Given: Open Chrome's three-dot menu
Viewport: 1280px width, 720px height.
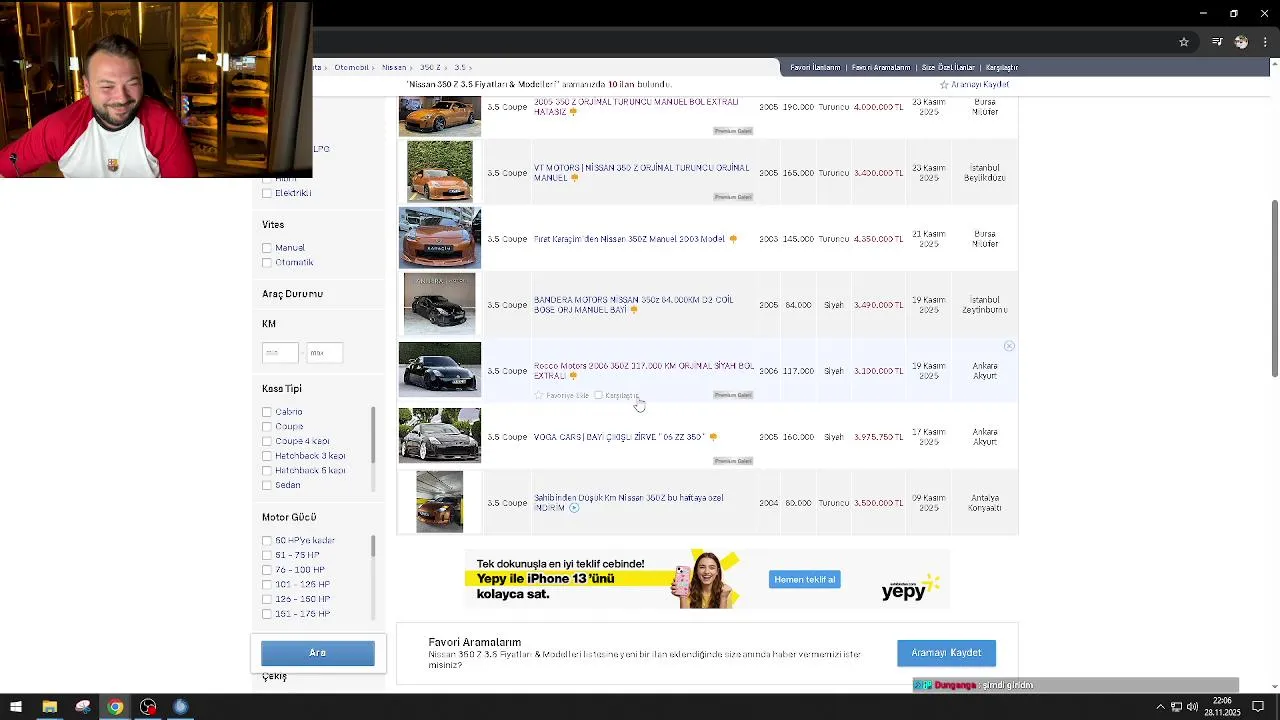Looking at the screenshot, I should point(1266,42).
